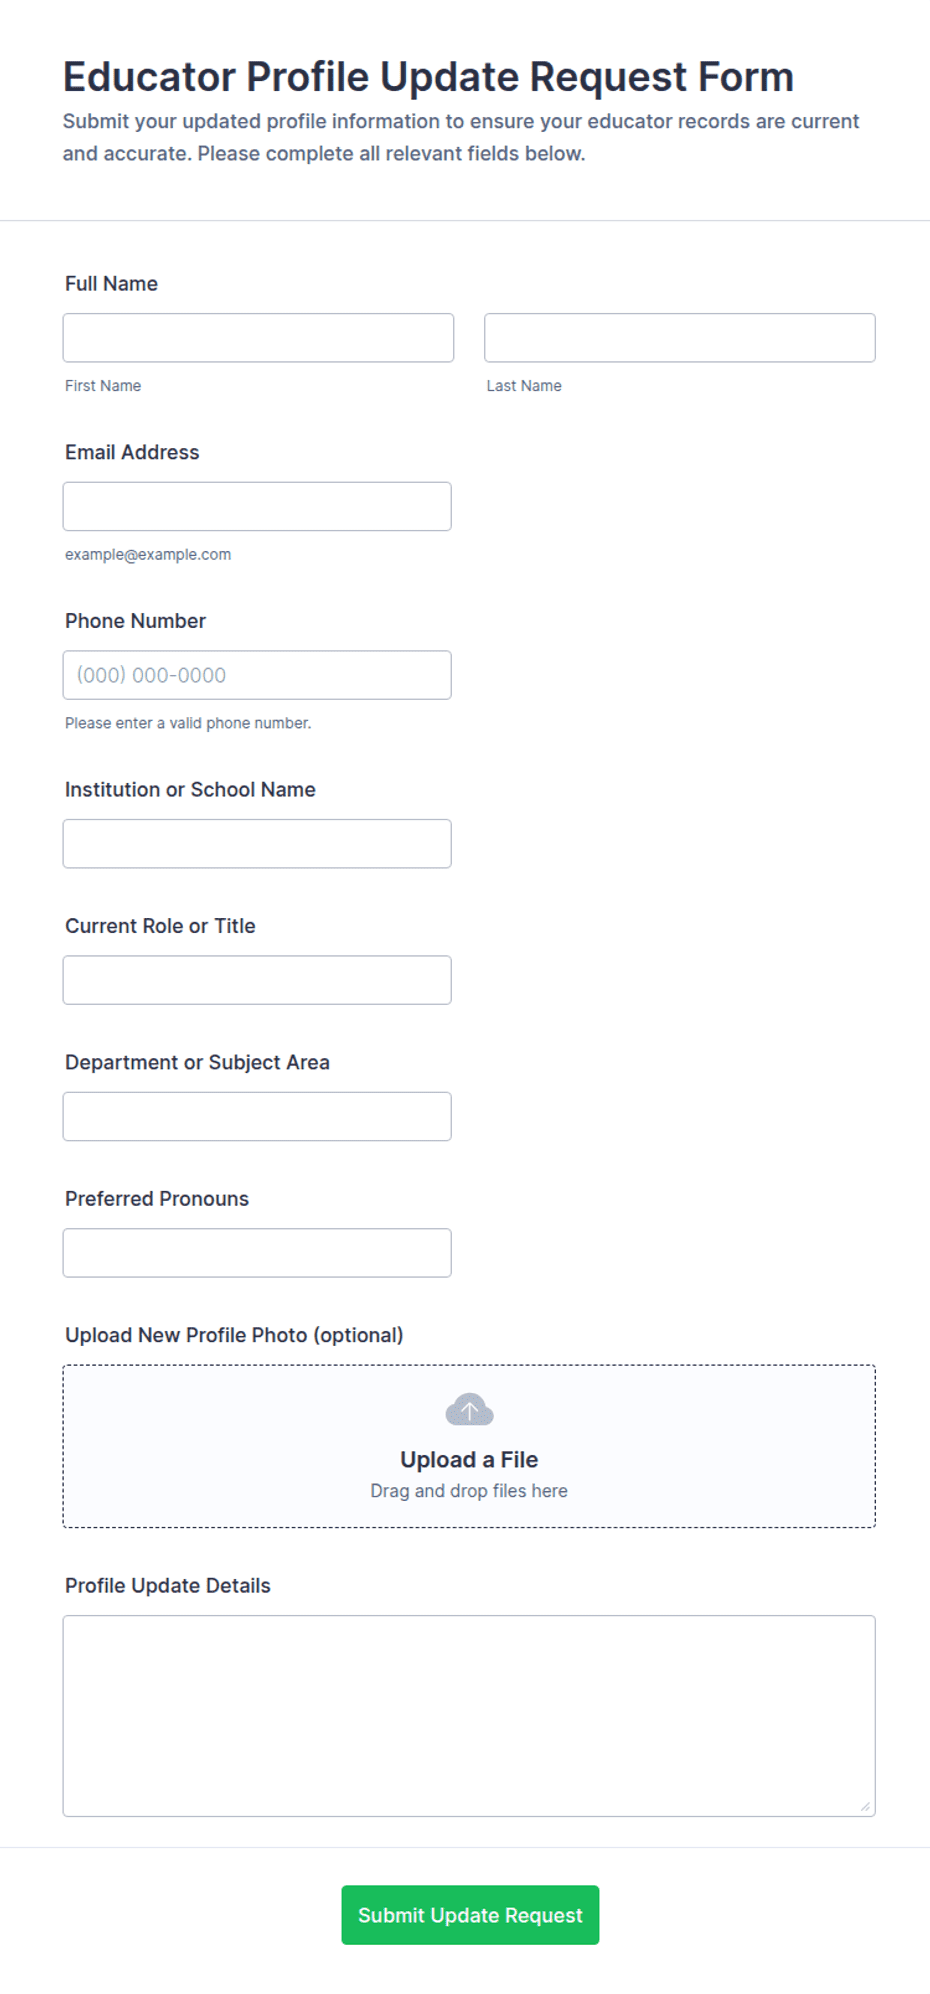
Task: Click the Upload a File text
Action: [x=469, y=1460]
